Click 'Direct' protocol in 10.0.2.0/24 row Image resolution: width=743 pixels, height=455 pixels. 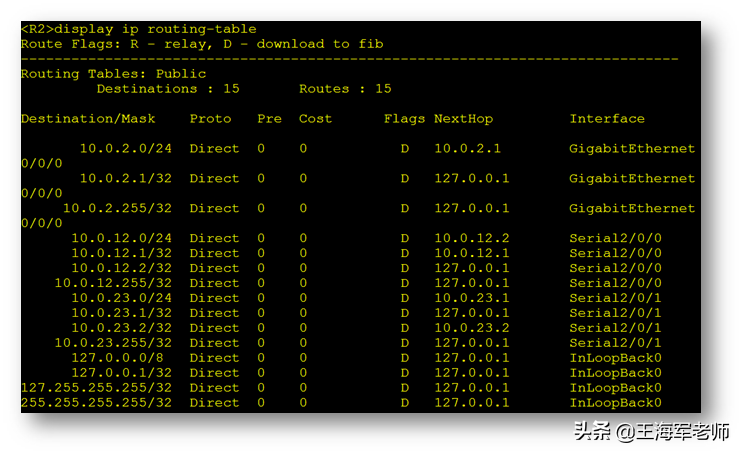pos(214,148)
